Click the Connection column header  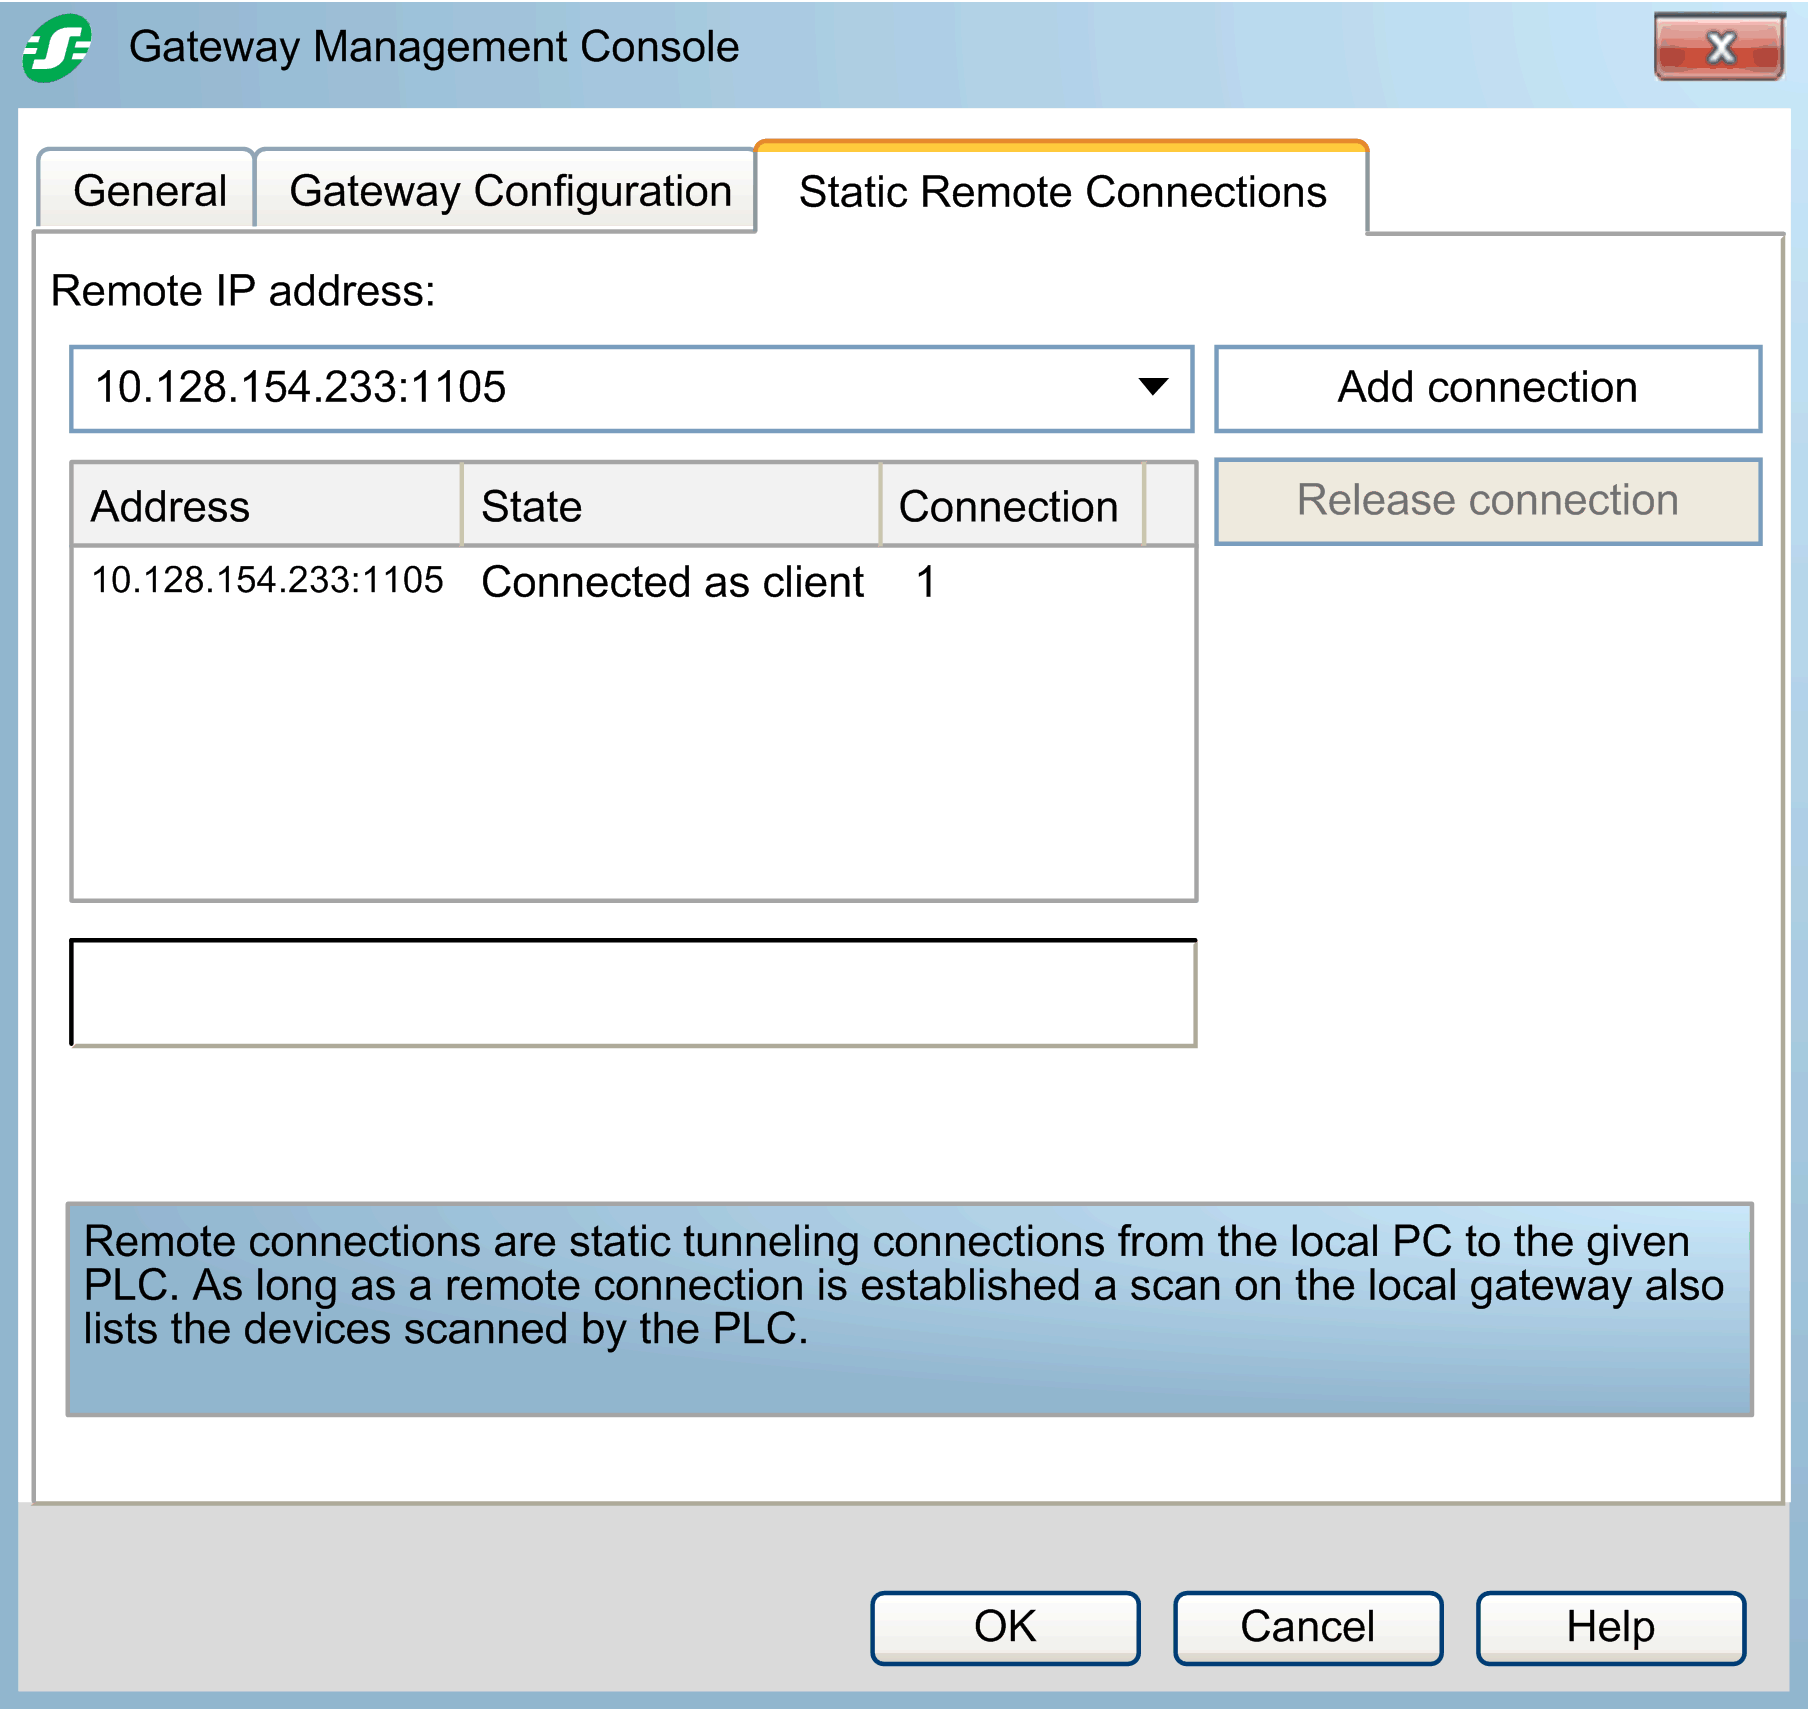tap(1010, 506)
